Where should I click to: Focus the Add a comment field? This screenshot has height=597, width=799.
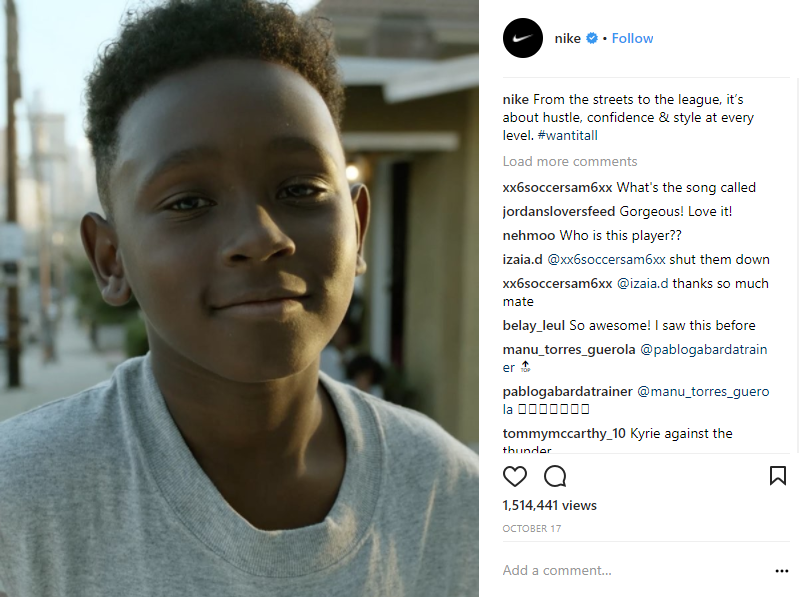pos(630,571)
